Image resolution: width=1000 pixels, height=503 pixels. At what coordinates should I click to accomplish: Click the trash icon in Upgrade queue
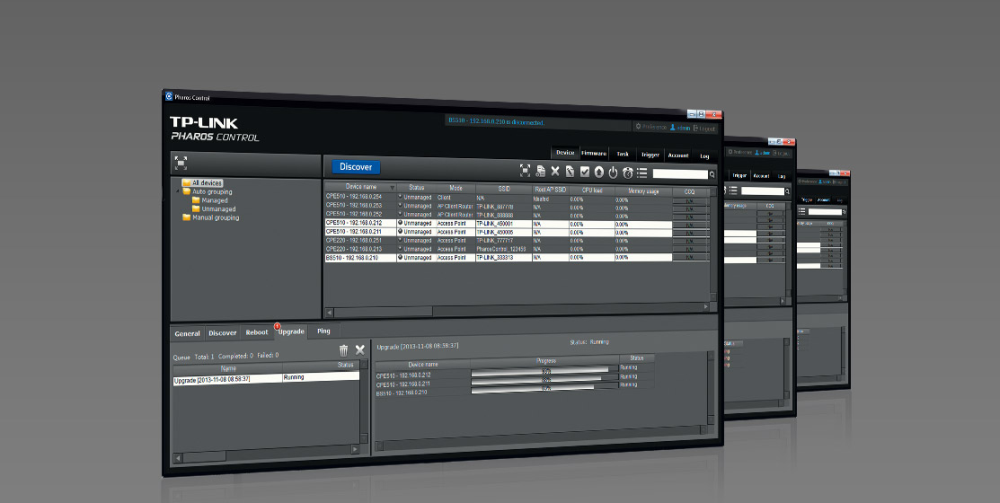point(343,349)
